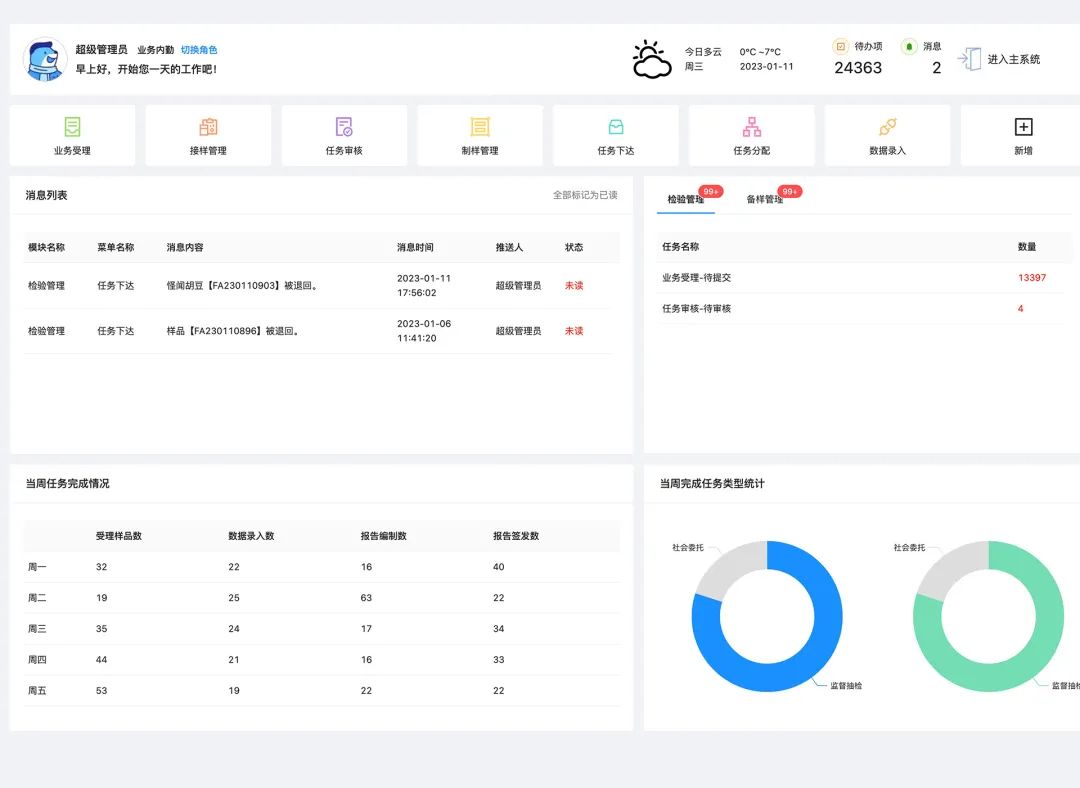Image resolution: width=1080 pixels, height=788 pixels.
Task: Click the 待办项 todo icon
Action: point(840,46)
